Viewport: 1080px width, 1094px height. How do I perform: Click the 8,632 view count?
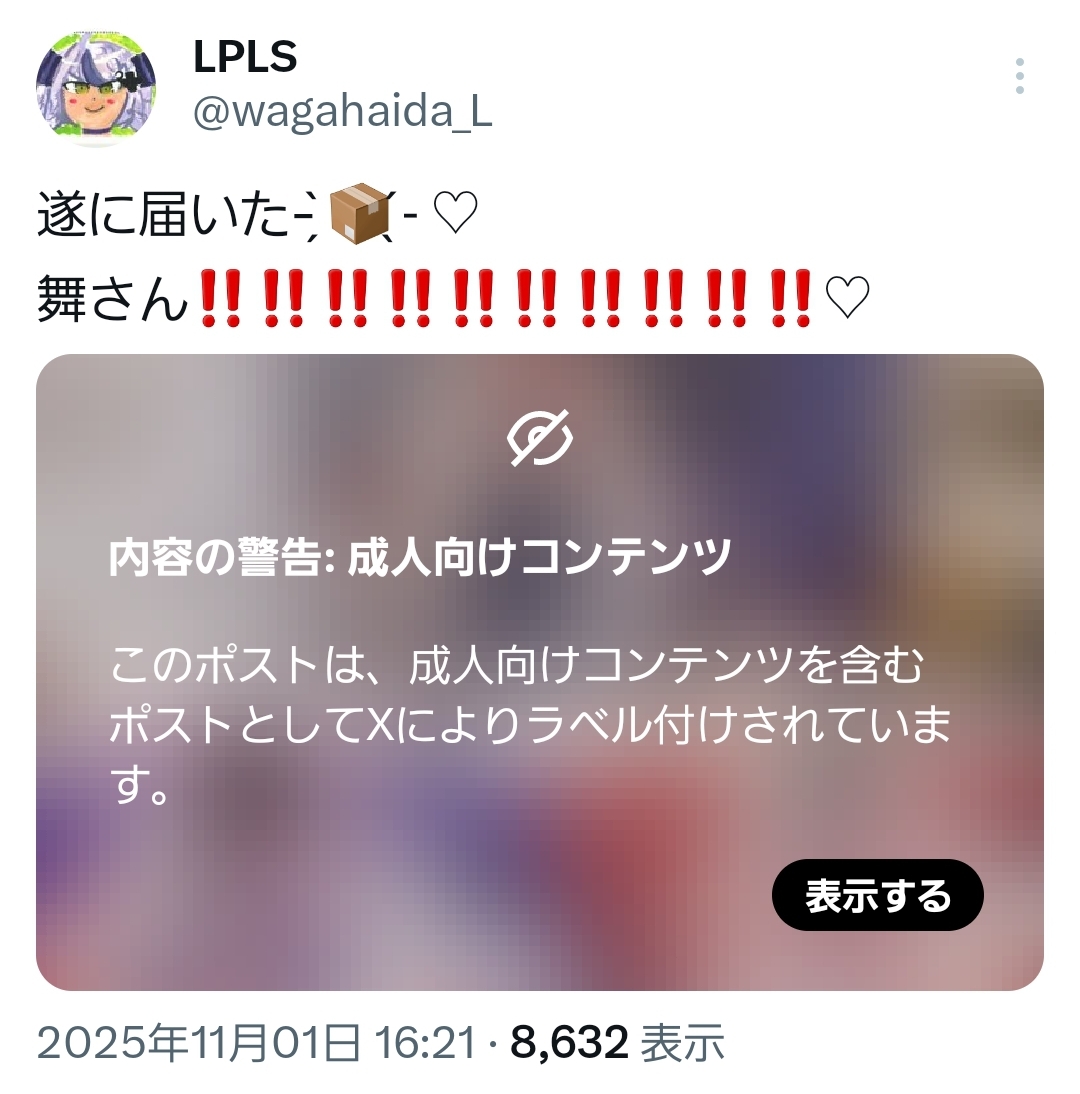tap(569, 1044)
